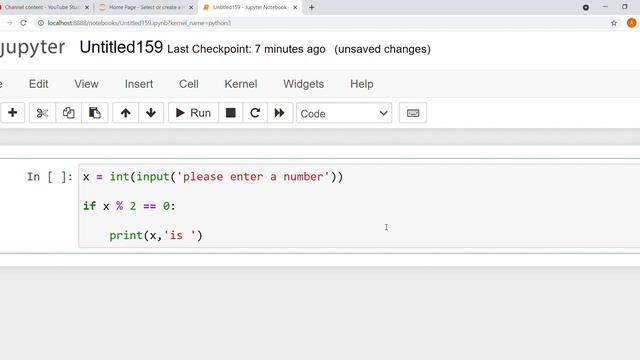Click the print(x,'is ') code line
Image resolution: width=640 pixels, height=360 pixels.
click(x=156, y=236)
